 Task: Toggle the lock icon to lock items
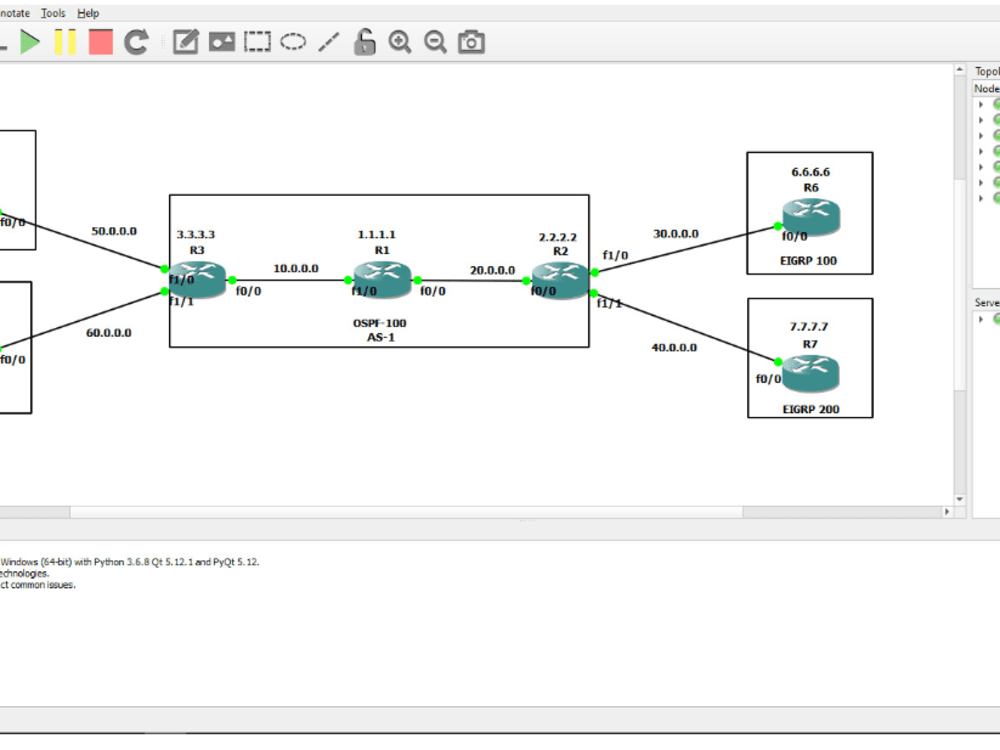pos(364,41)
